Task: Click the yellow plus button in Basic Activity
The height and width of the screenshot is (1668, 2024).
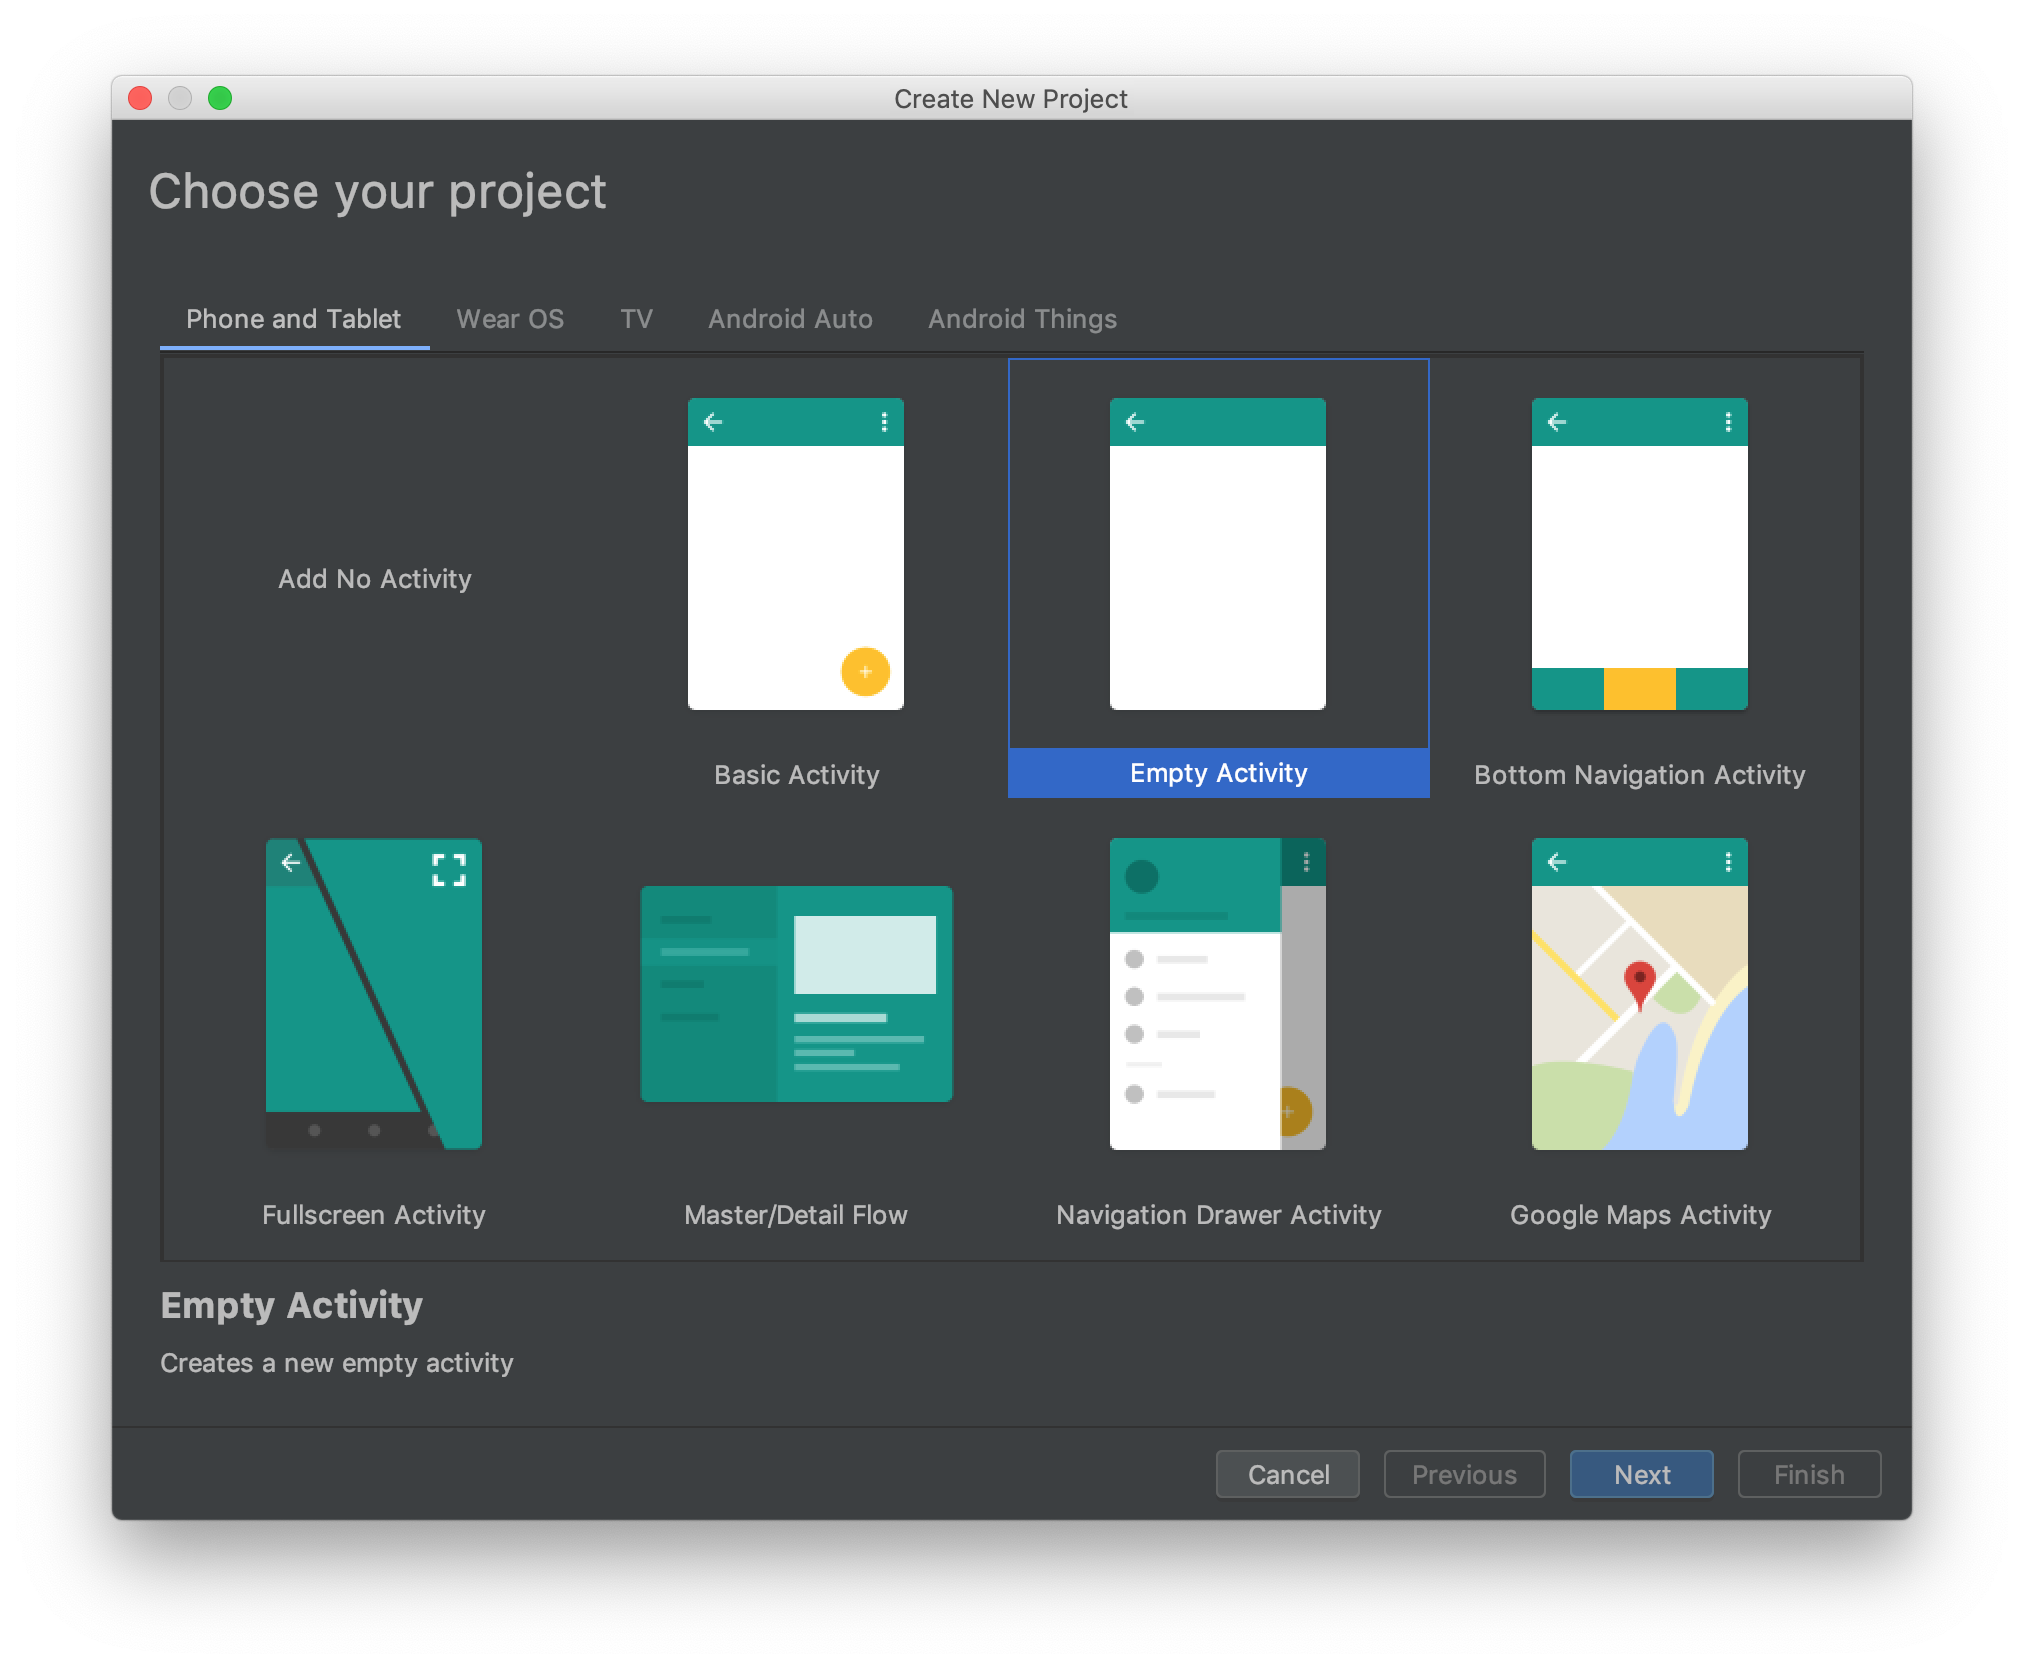Action: click(x=865, y=672)
